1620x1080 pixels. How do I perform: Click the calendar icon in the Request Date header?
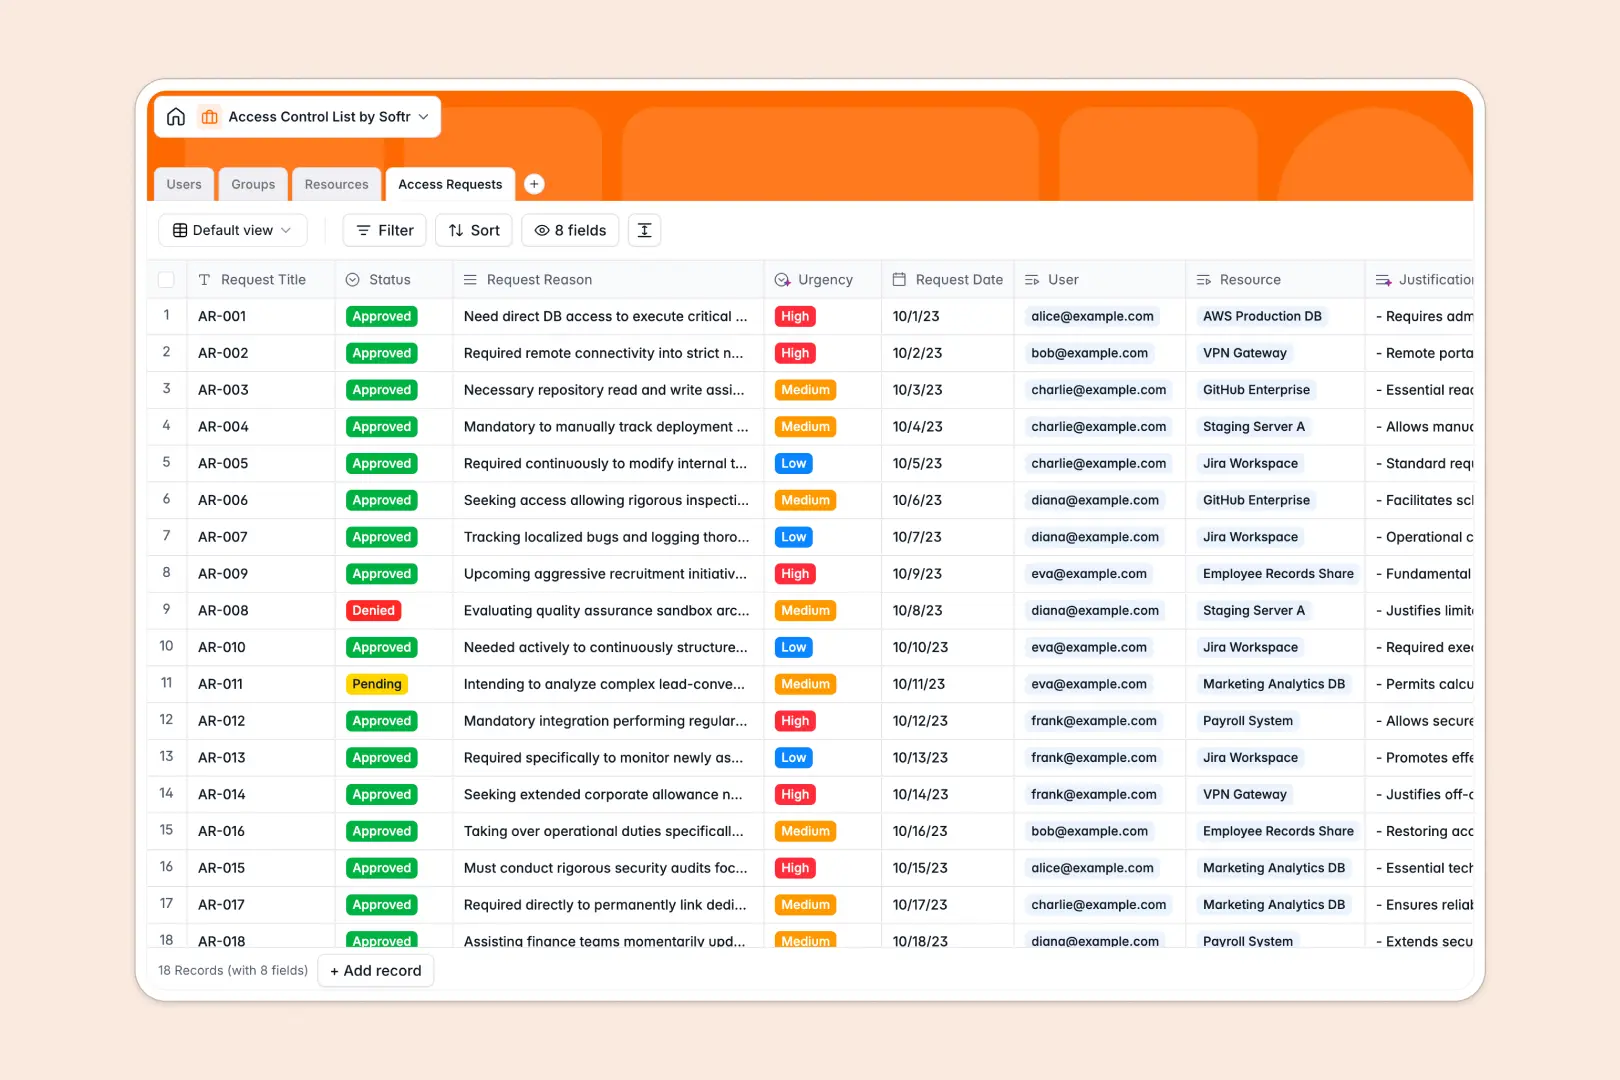tap(899, 279)
